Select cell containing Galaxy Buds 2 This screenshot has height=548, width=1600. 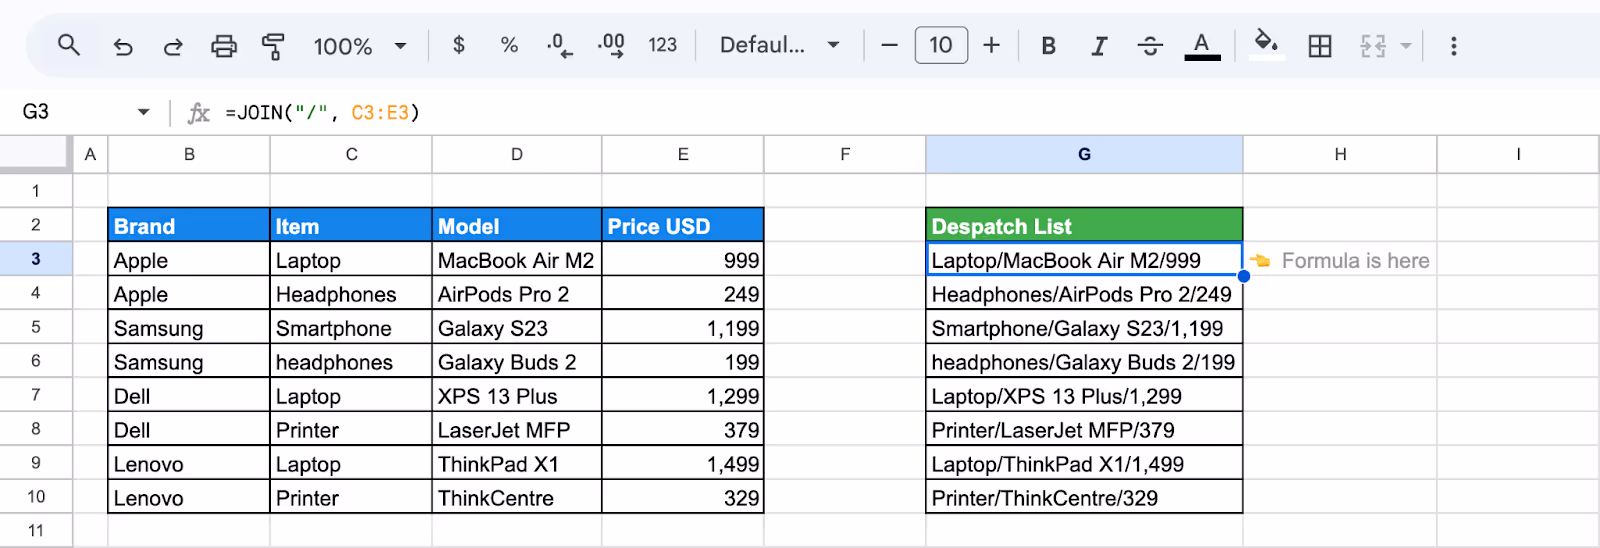[517, 362]
